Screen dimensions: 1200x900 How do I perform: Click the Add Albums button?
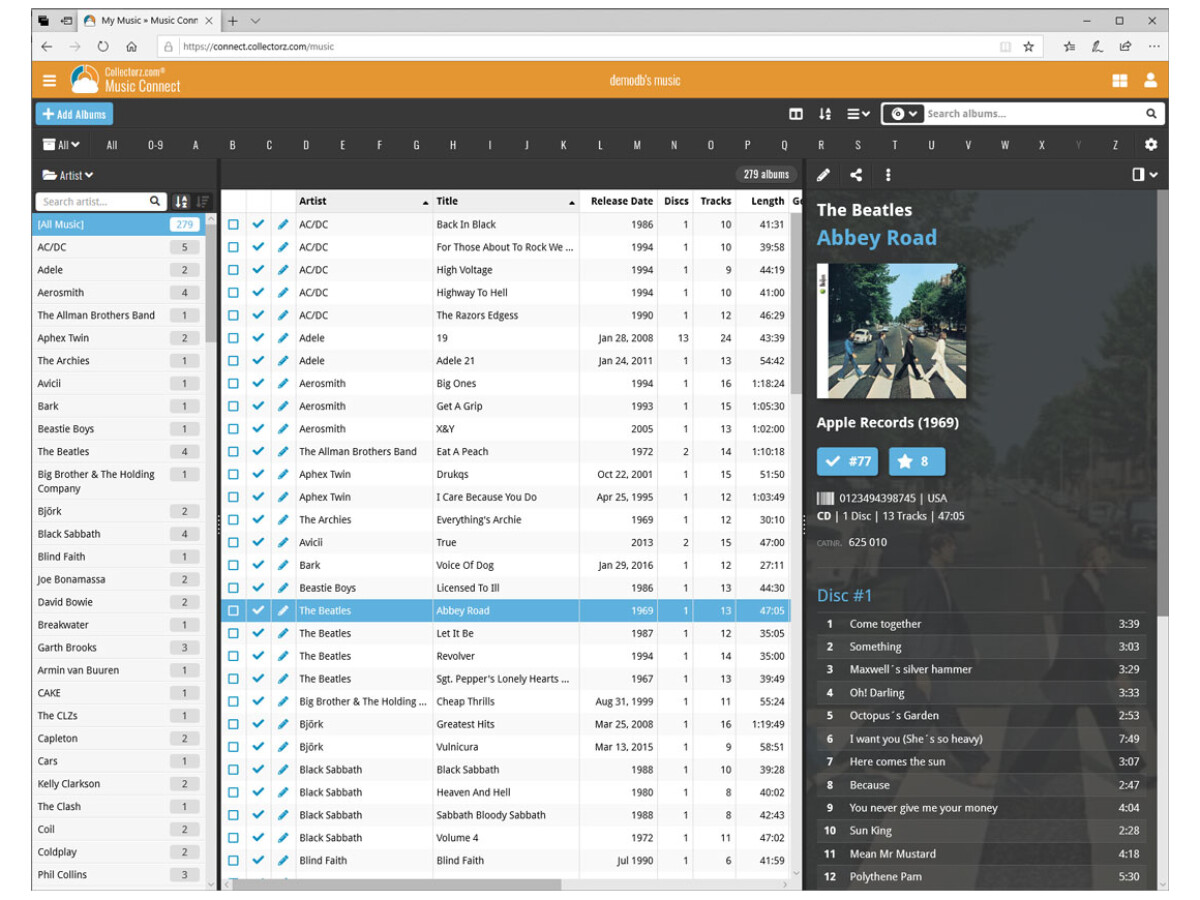pyautogui.click(x=74, y=114)
